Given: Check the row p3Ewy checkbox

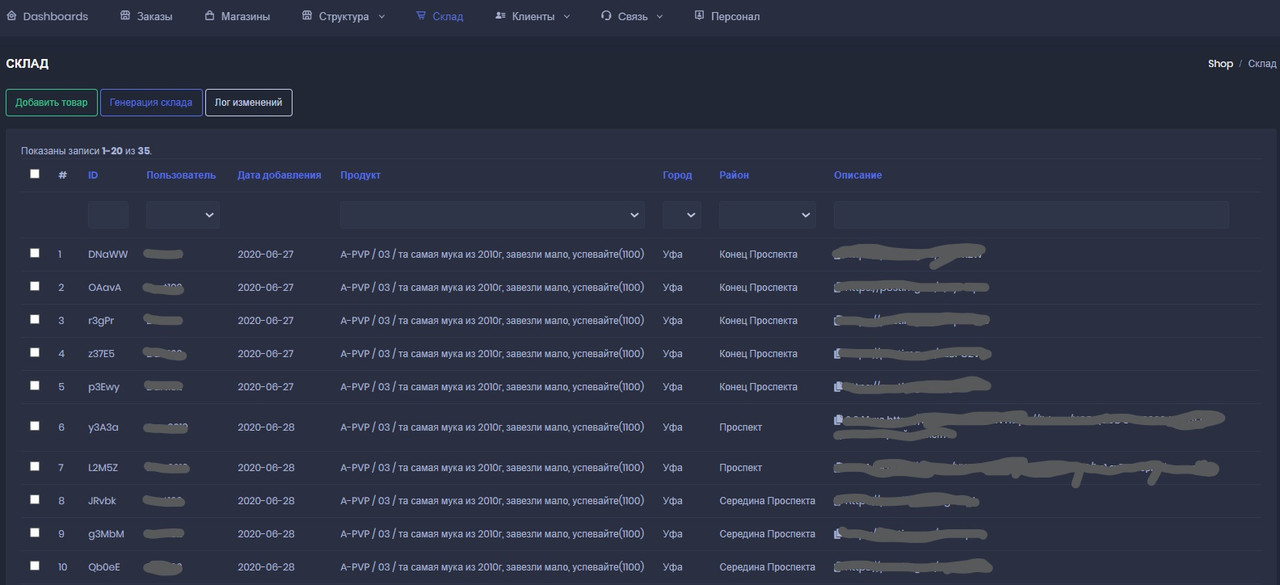Looking at the screenshot, I should 35,385.
